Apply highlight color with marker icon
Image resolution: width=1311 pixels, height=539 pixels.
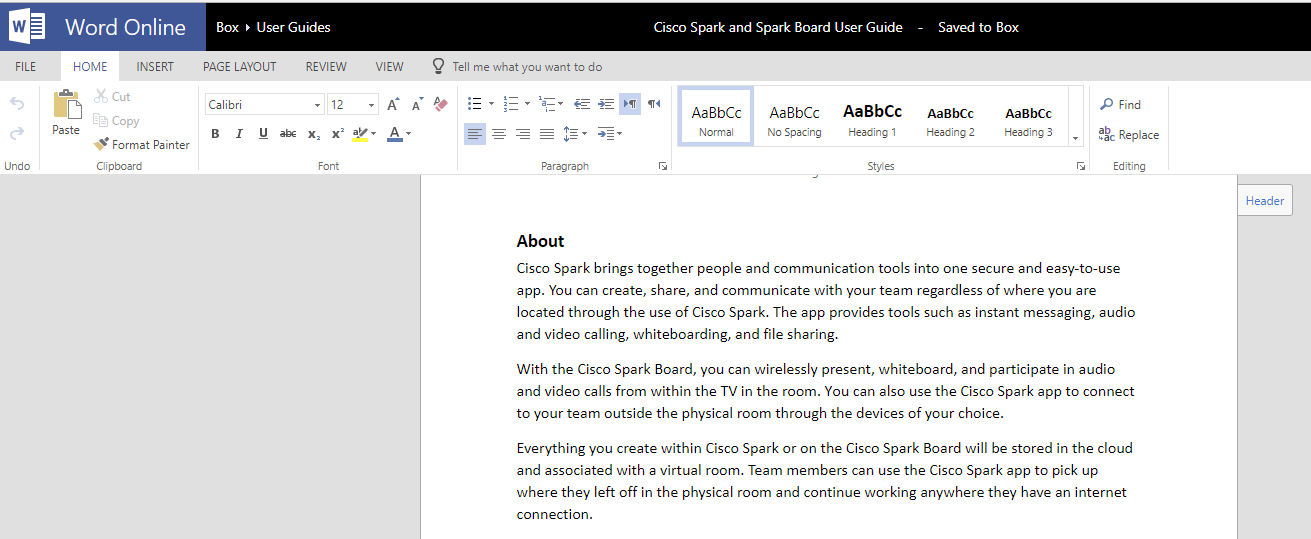[360, 134]
